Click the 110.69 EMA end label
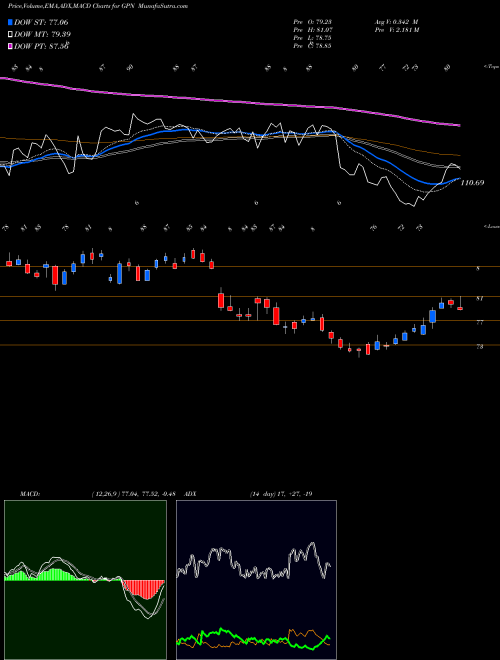This screenshot has width=500, height=660. [x=473, y=183]
